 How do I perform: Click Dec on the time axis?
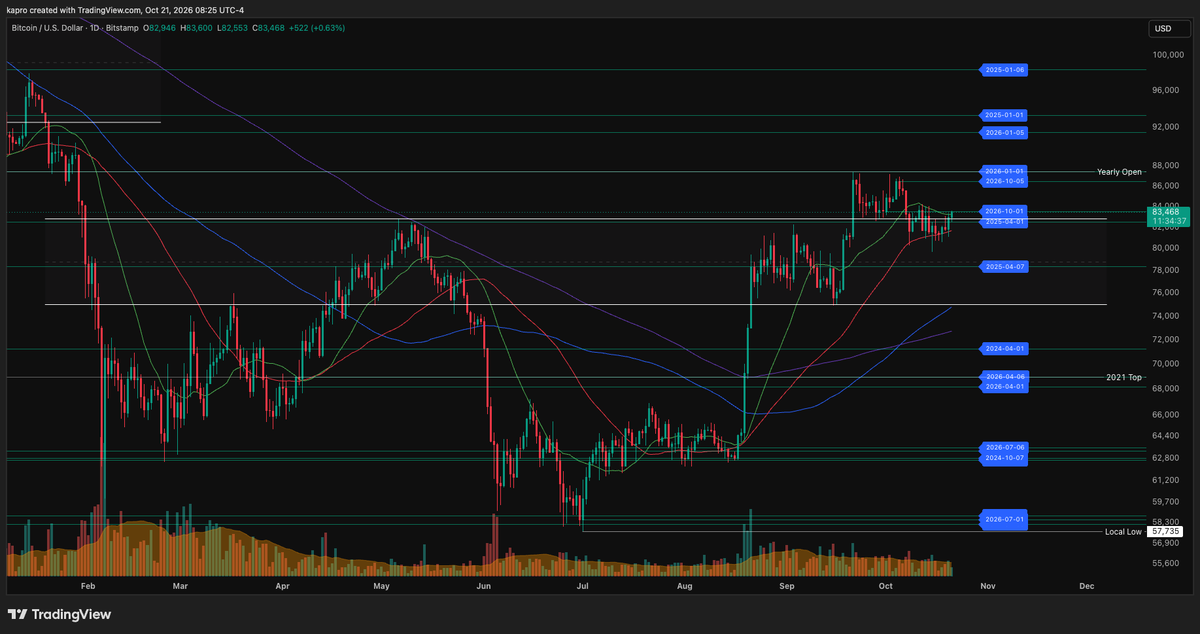1086,585
